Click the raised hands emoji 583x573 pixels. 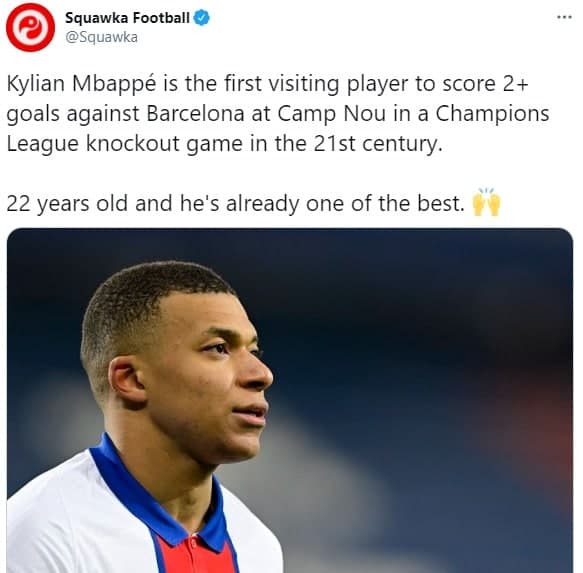coord(486,202)
